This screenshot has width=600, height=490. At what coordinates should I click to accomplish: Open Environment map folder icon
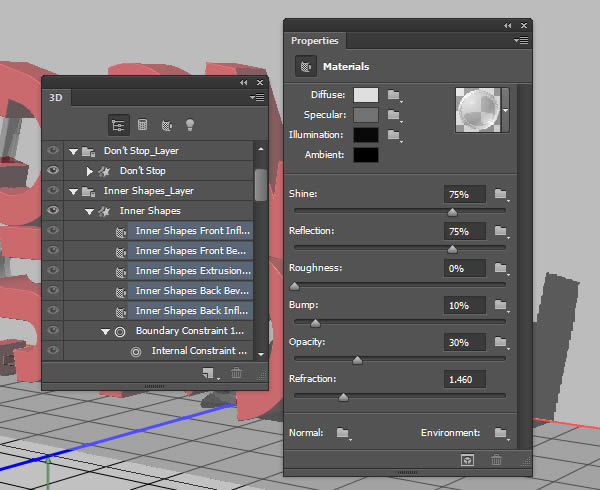coord(501,433)
